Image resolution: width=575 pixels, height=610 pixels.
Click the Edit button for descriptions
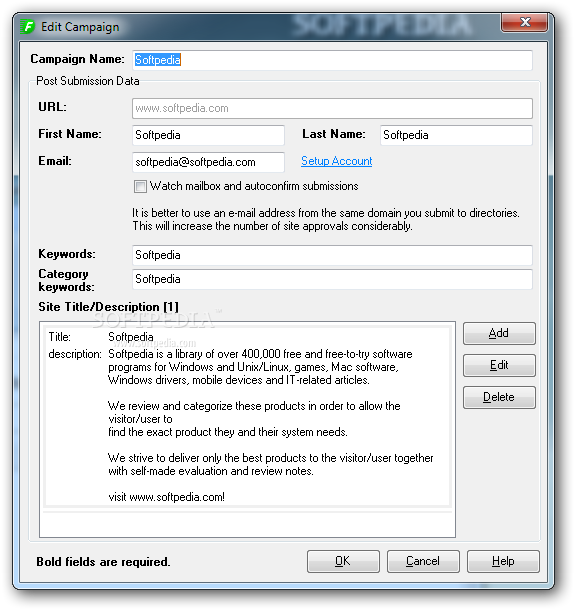[499, 365]
